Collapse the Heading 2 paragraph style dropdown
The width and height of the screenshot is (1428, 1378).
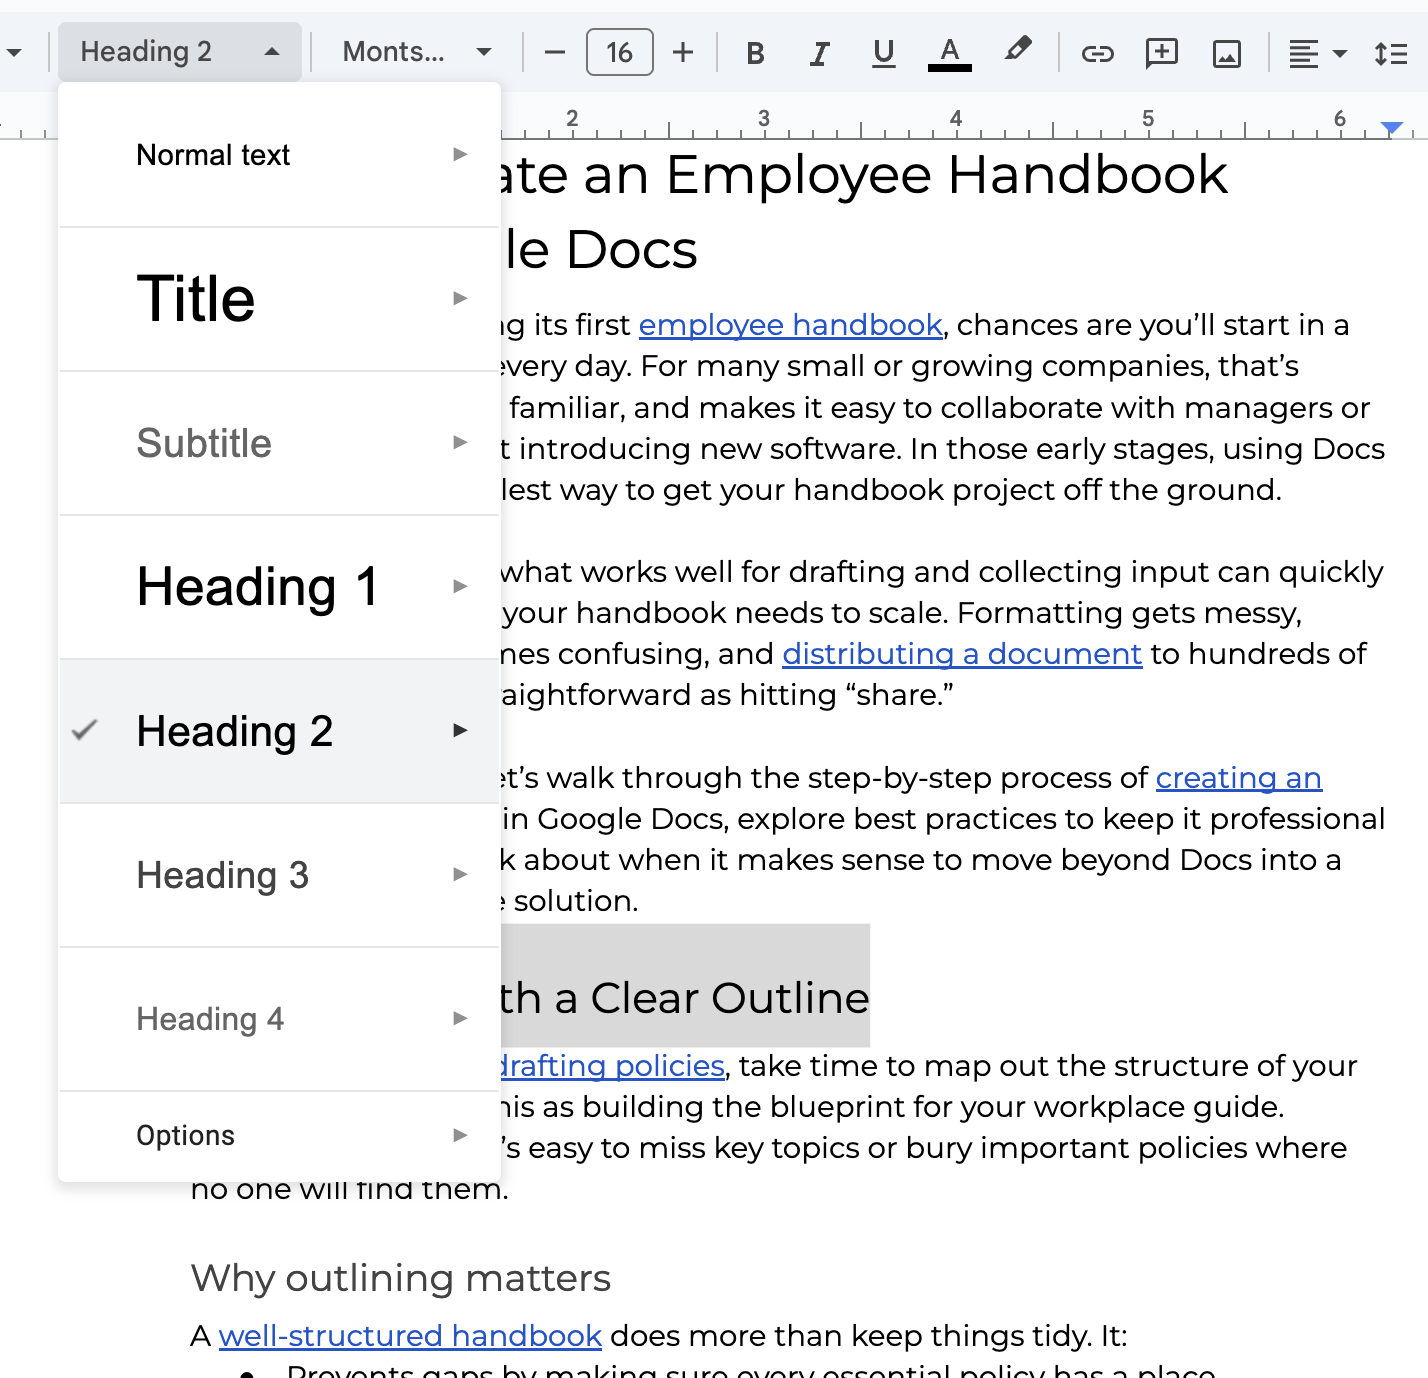click(179, 52)
